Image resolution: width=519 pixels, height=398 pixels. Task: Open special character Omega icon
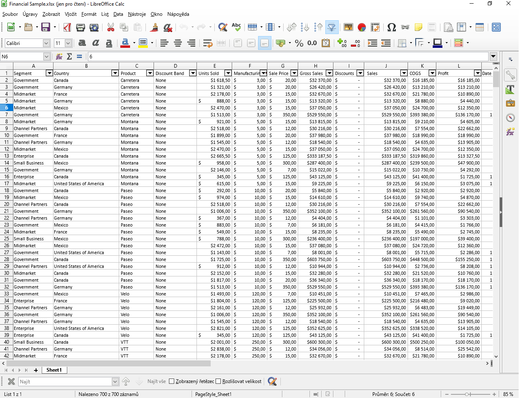tap(391, 27)
